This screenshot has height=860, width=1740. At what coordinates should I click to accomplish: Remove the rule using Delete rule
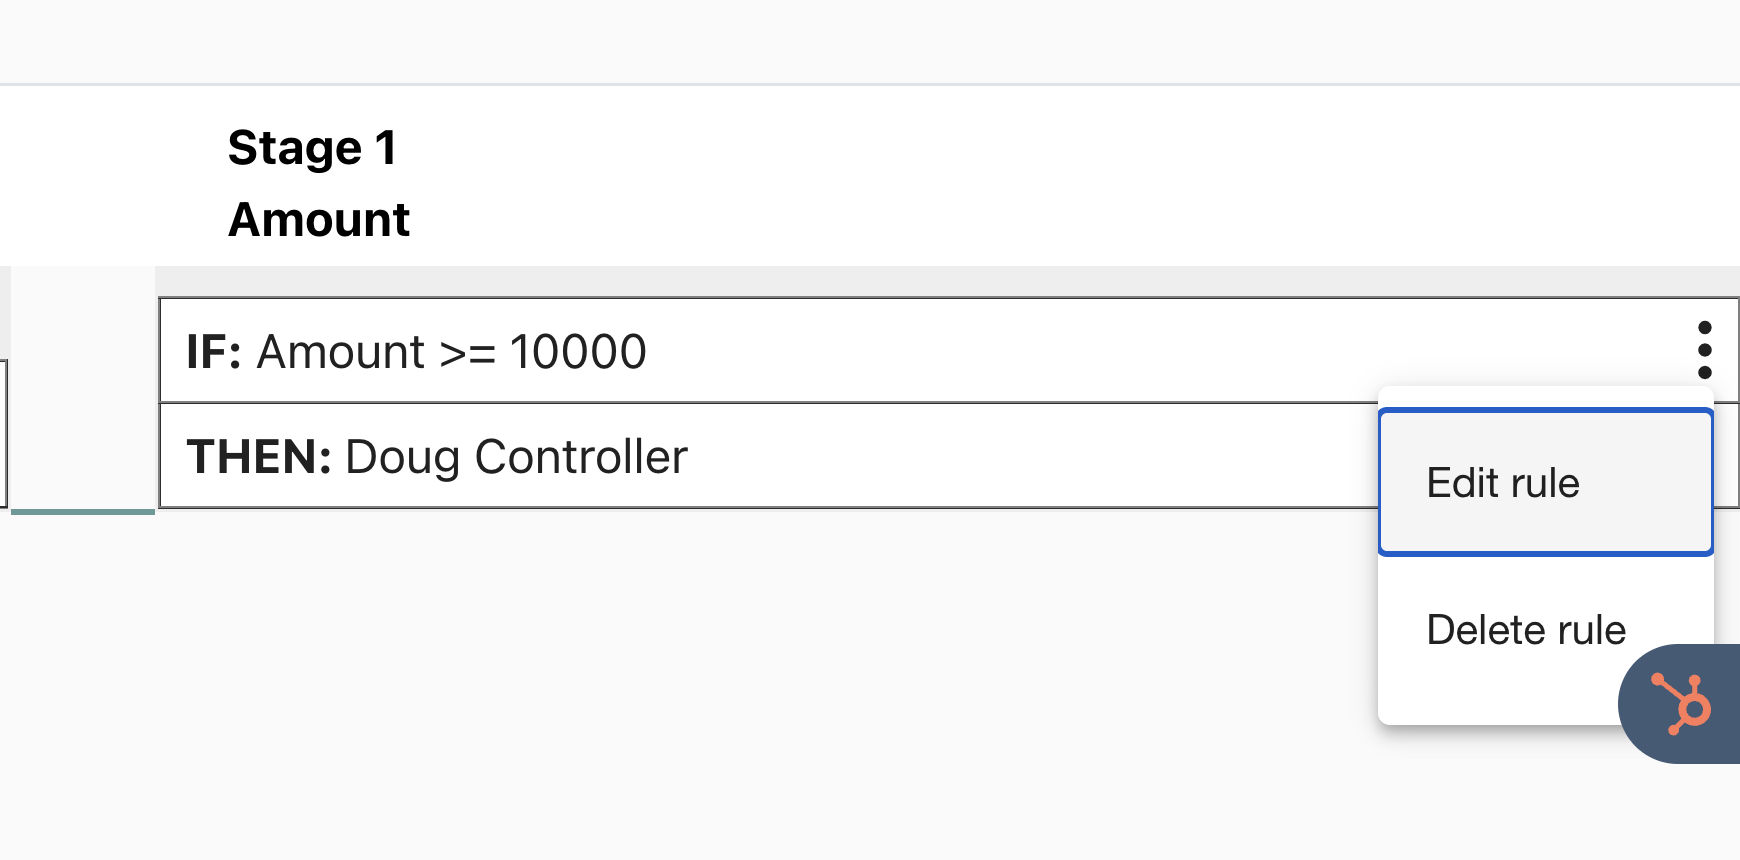pos(1526,630)
